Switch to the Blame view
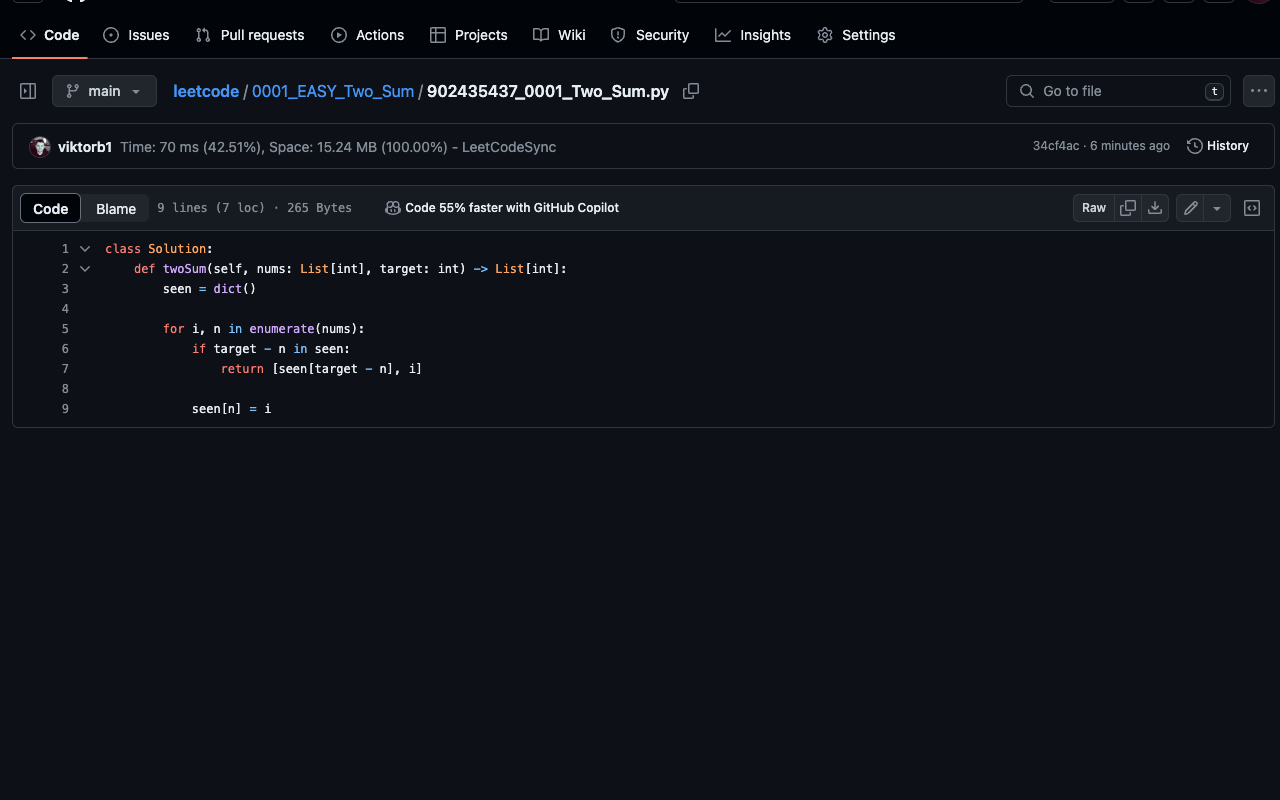This screenshot has height=800, width=1280. [x=115, y=208]
